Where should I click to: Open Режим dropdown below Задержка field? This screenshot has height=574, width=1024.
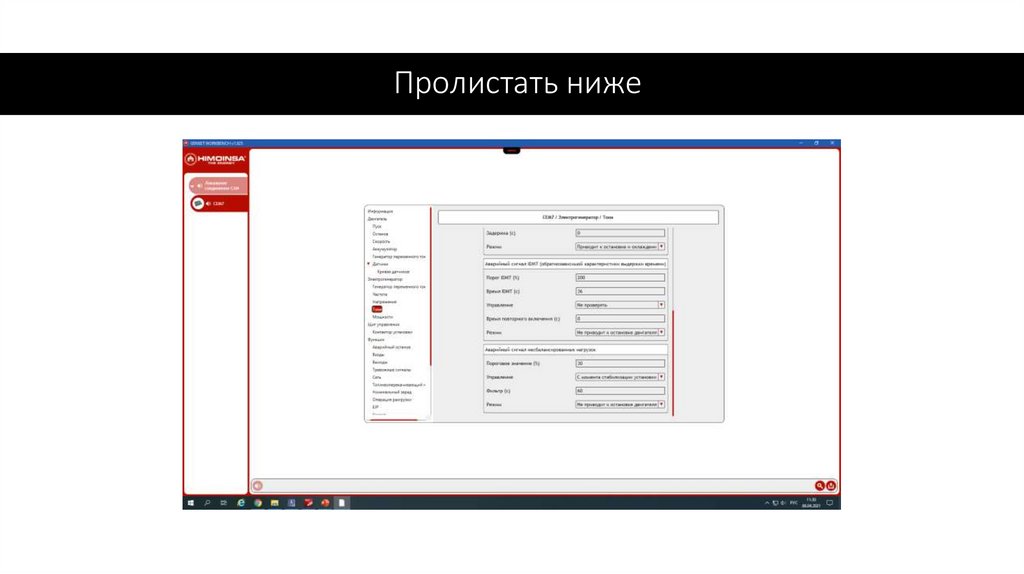[x=620, y=247]
